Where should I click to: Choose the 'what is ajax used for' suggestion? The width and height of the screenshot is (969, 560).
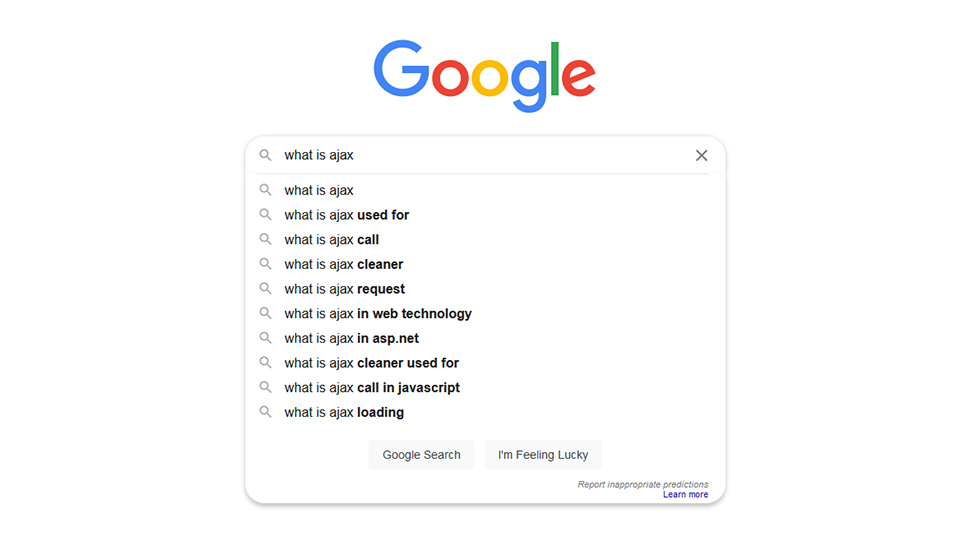[x=484, y=215]
